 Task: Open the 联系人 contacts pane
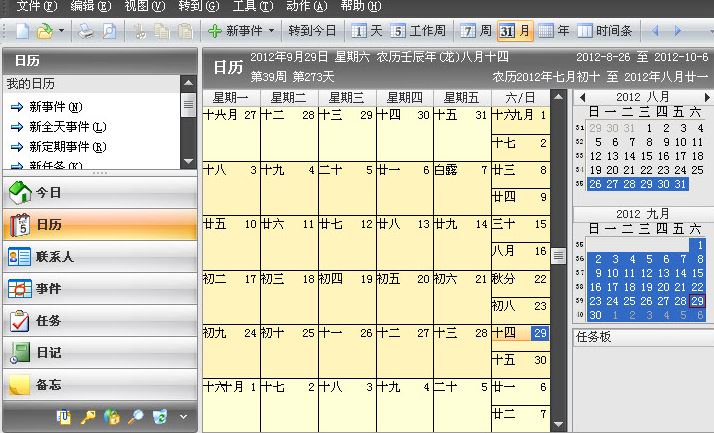point(100,257)
